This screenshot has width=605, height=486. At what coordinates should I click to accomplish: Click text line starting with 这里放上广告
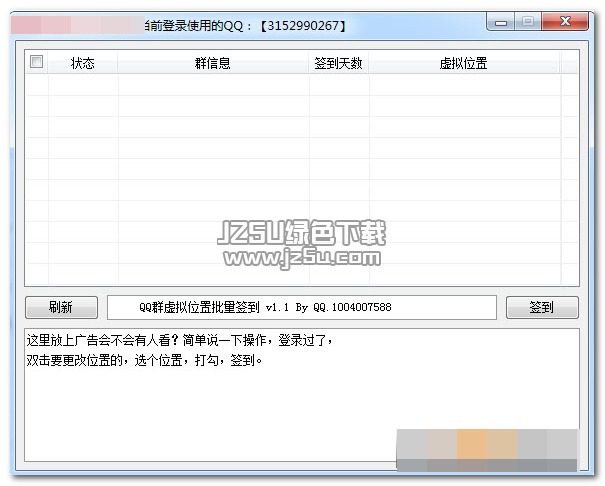tap(180, 340)
